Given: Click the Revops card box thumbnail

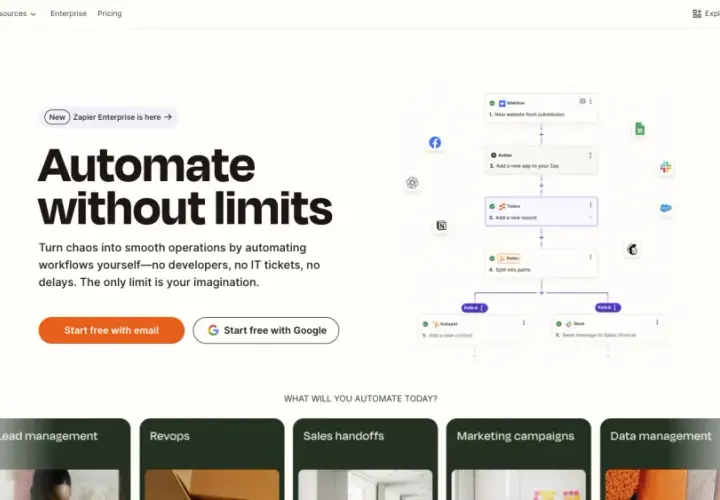Looking at the screenshot, I should click(212, 485).
